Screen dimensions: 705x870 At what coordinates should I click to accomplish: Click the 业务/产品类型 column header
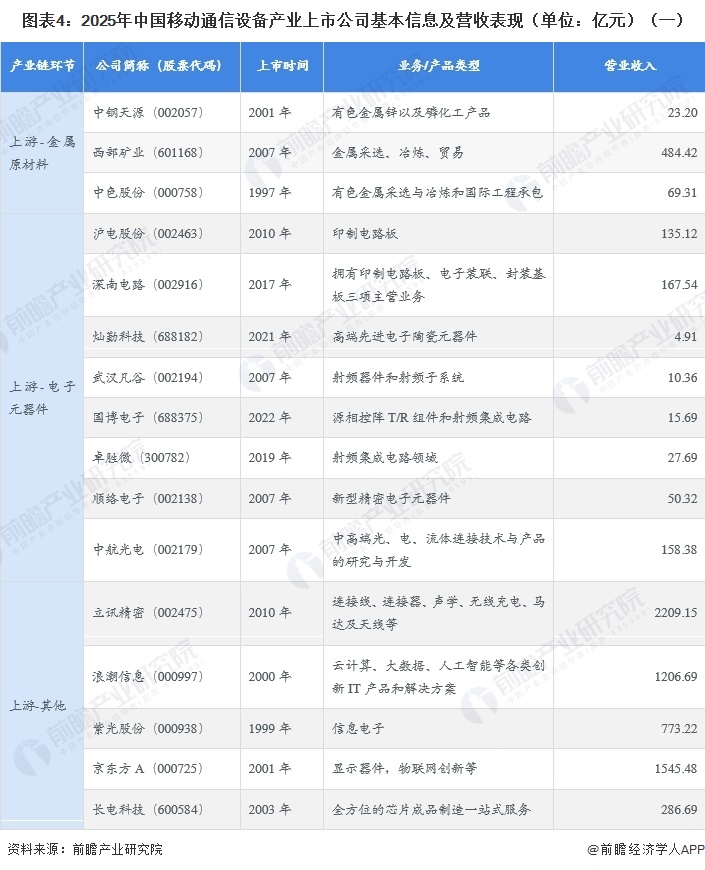point(438,66)
